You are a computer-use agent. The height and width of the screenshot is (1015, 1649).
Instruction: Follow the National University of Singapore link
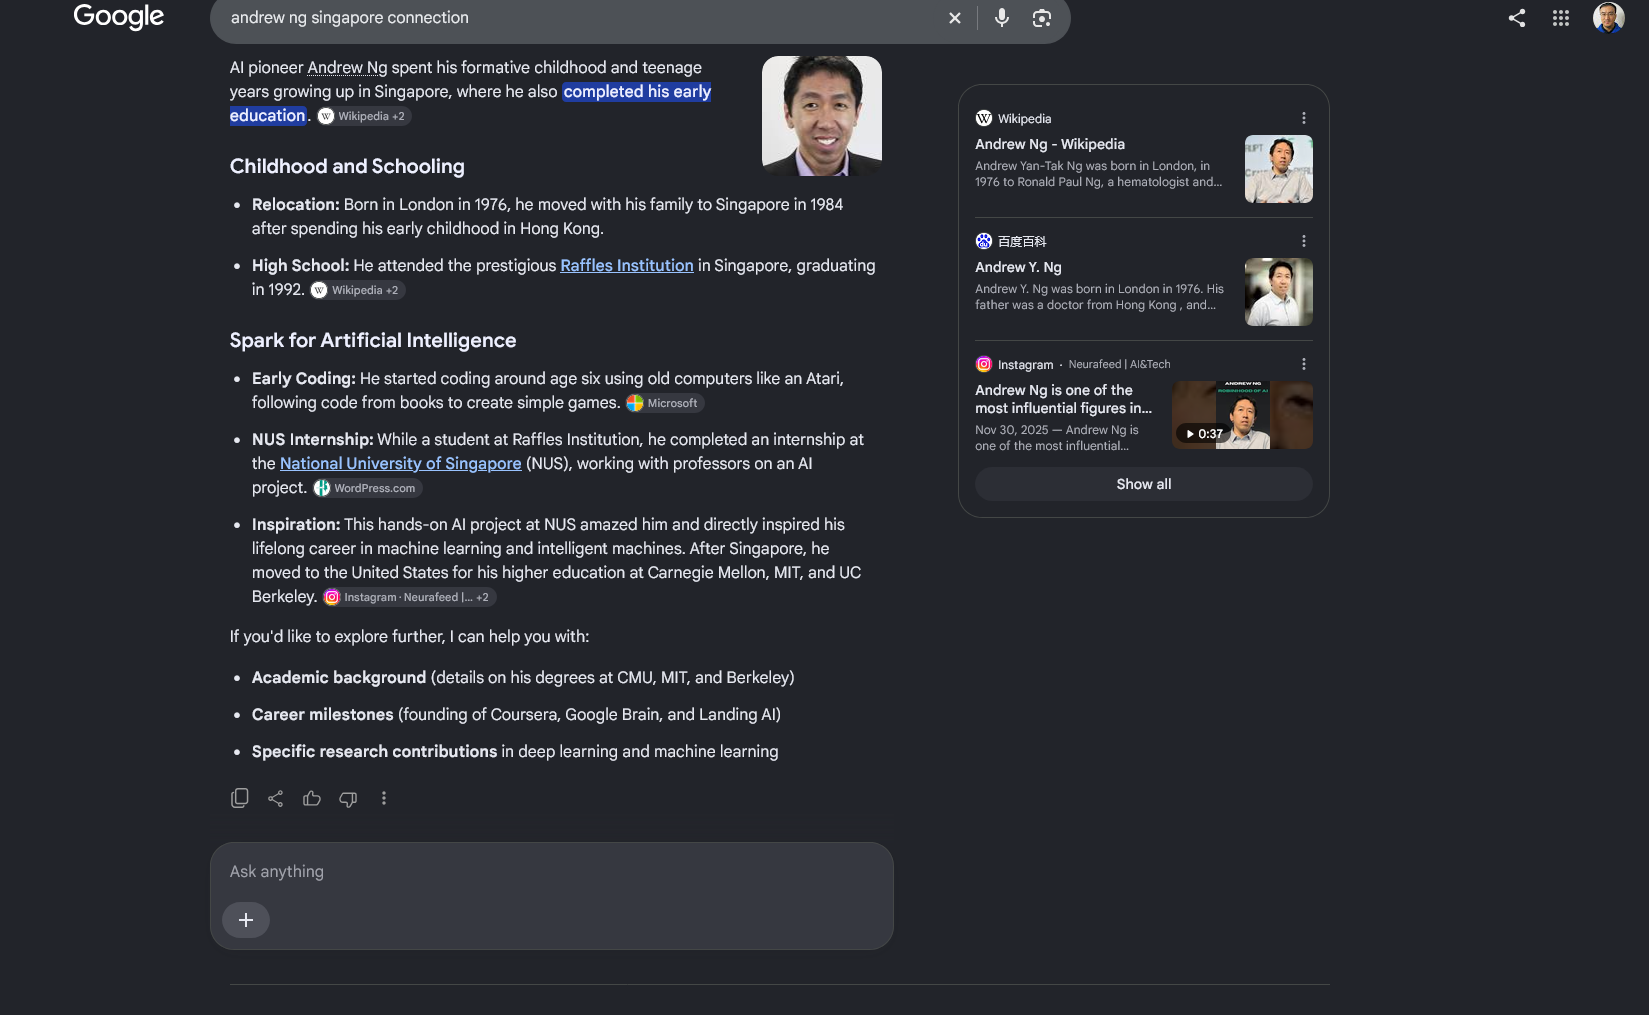[401, 463]
